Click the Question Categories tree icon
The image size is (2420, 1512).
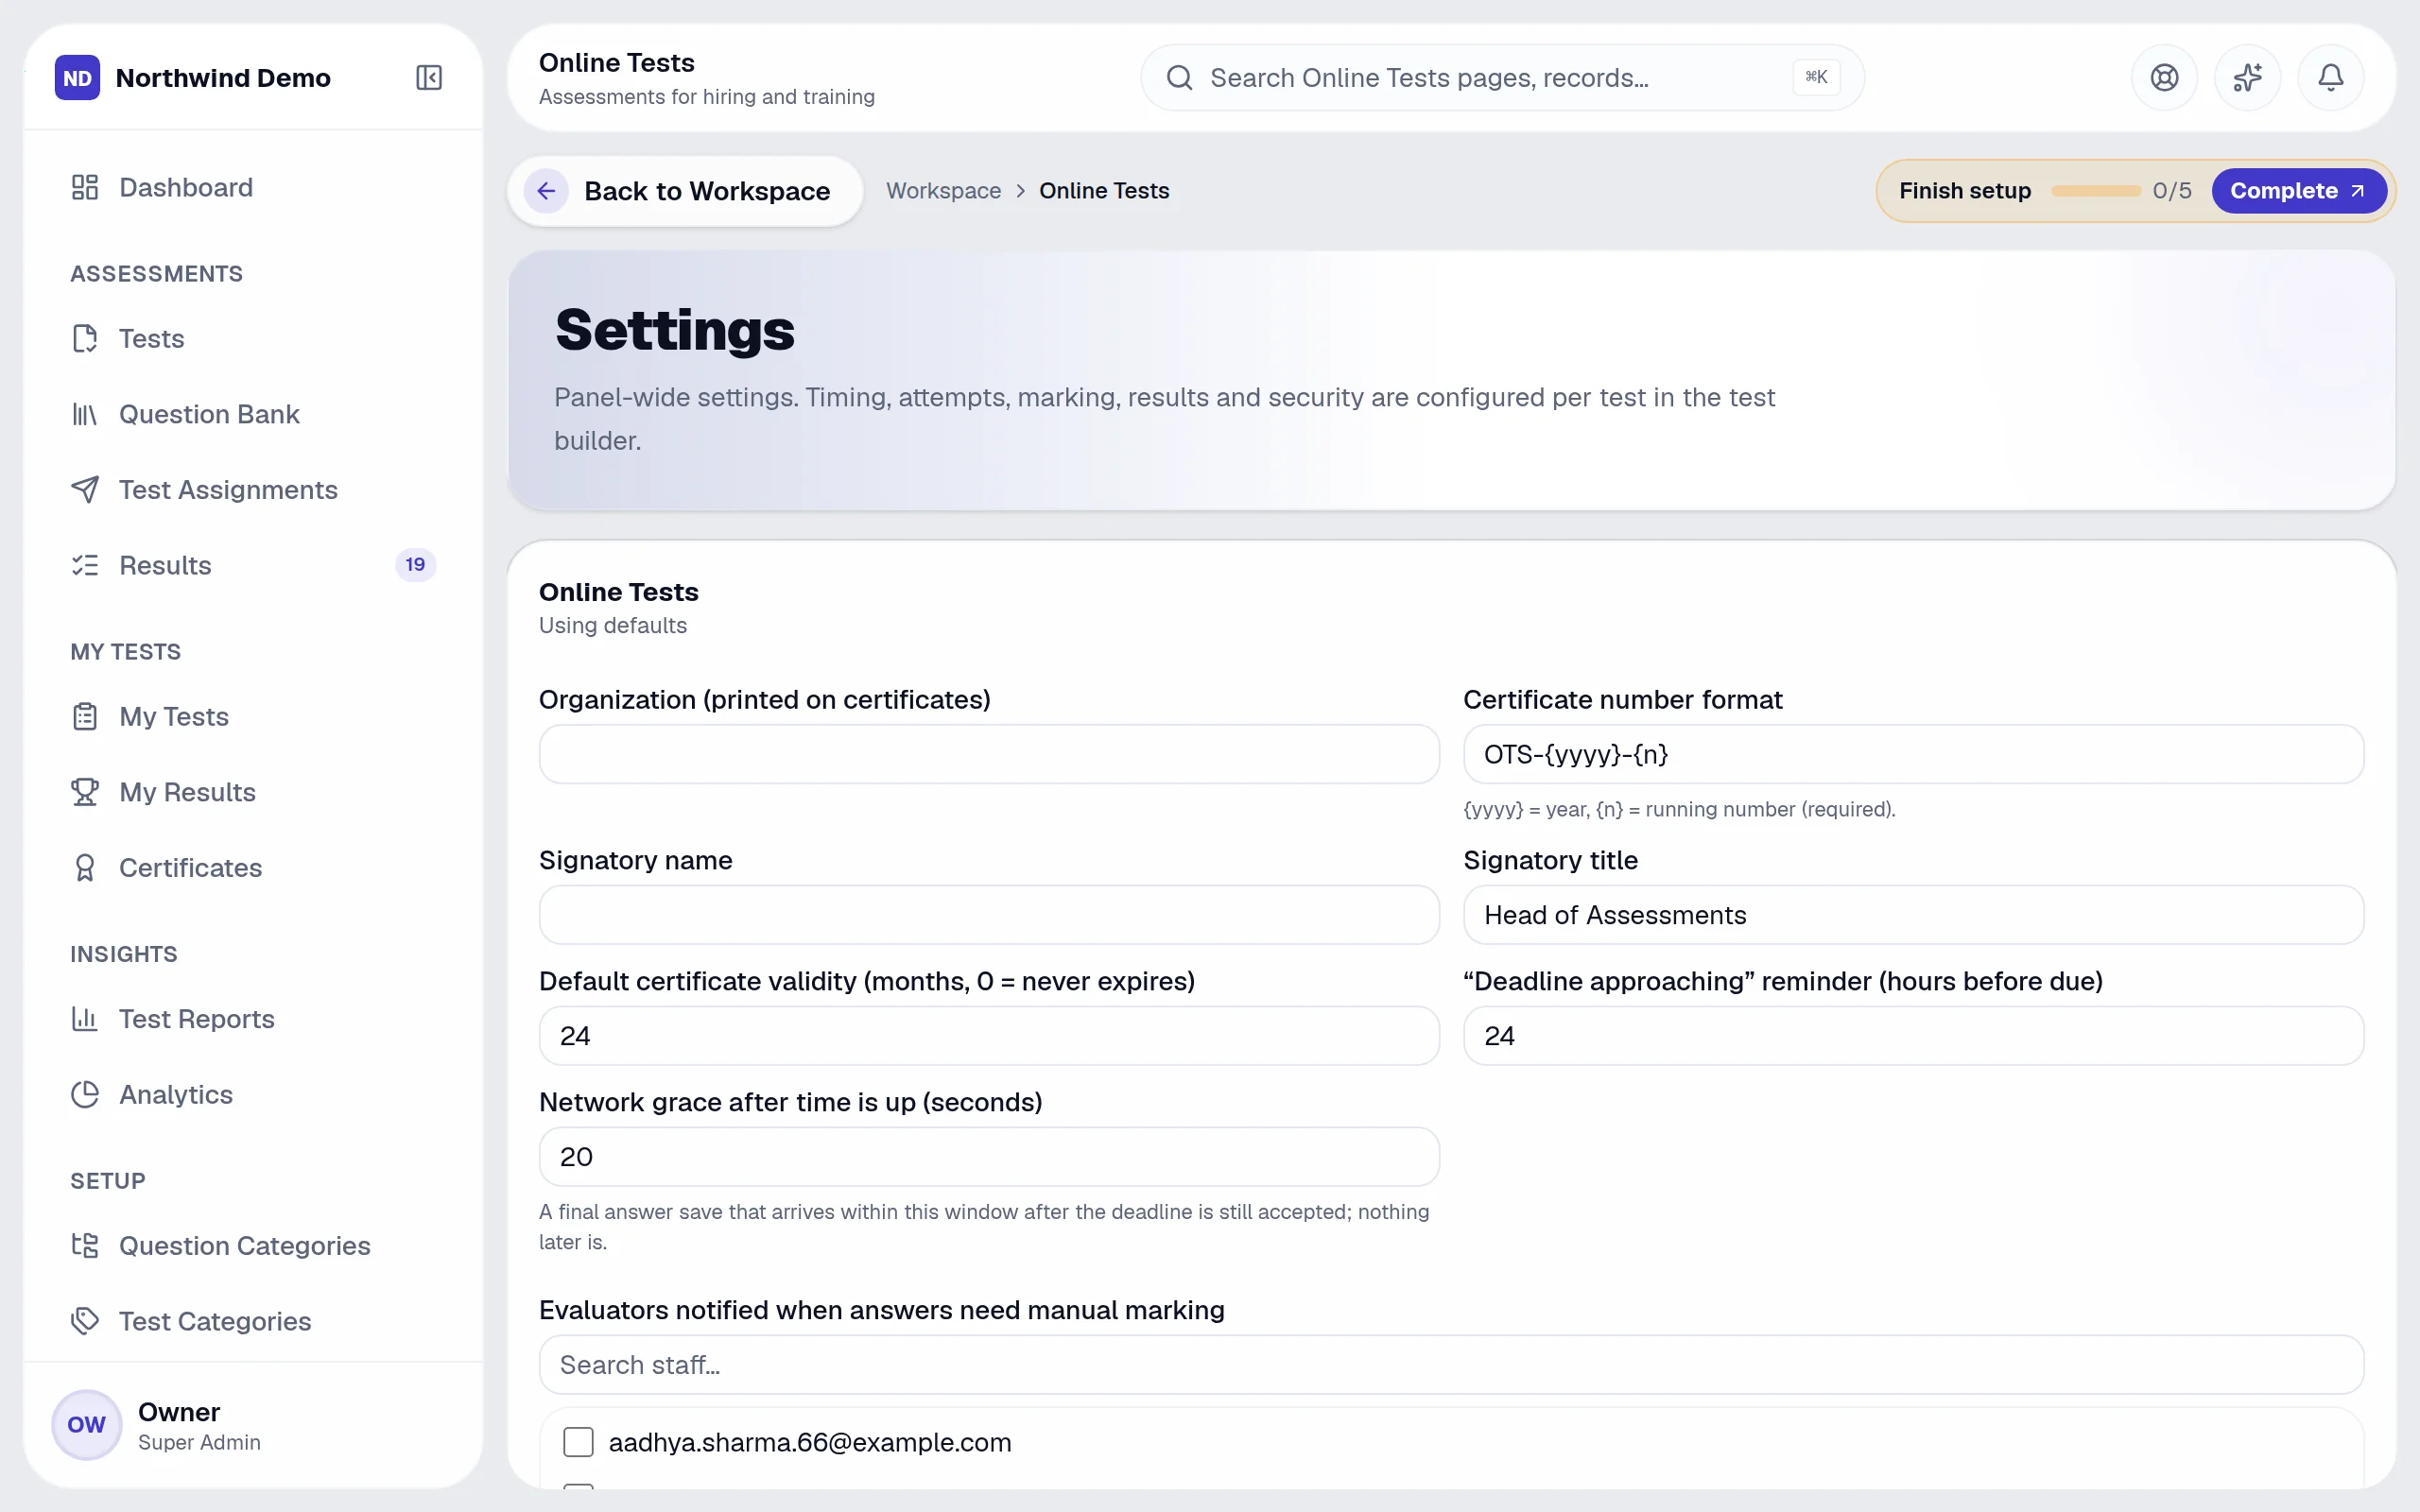(x=85, y=1246)
